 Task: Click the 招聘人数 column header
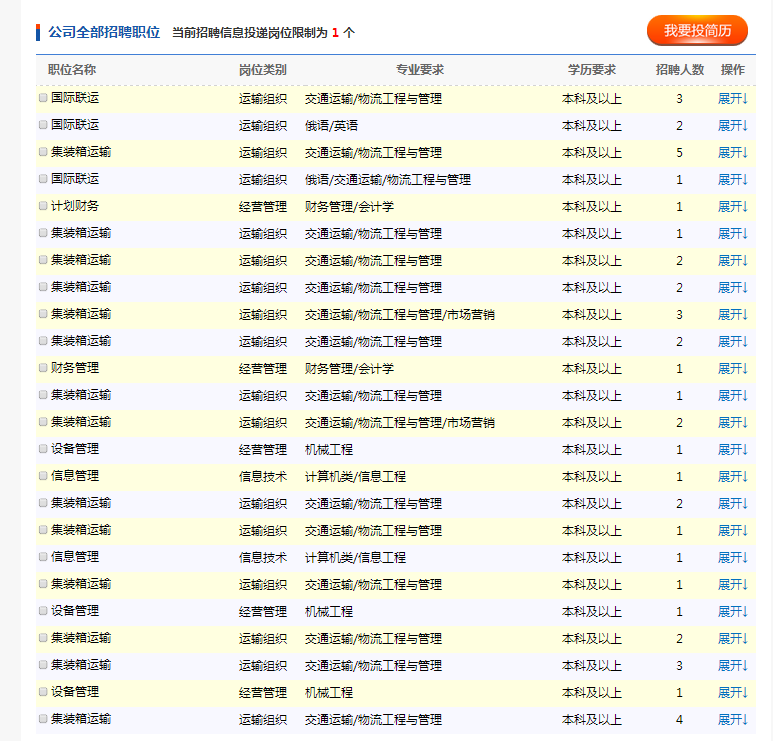(679, 70)
